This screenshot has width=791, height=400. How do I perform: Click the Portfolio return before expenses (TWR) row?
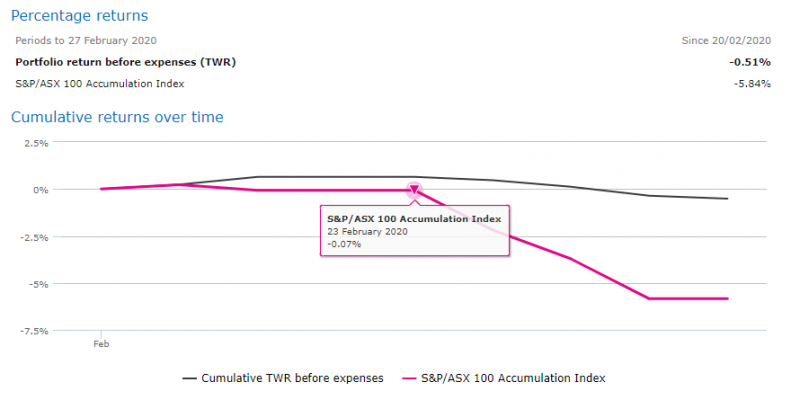coord(126,61)
